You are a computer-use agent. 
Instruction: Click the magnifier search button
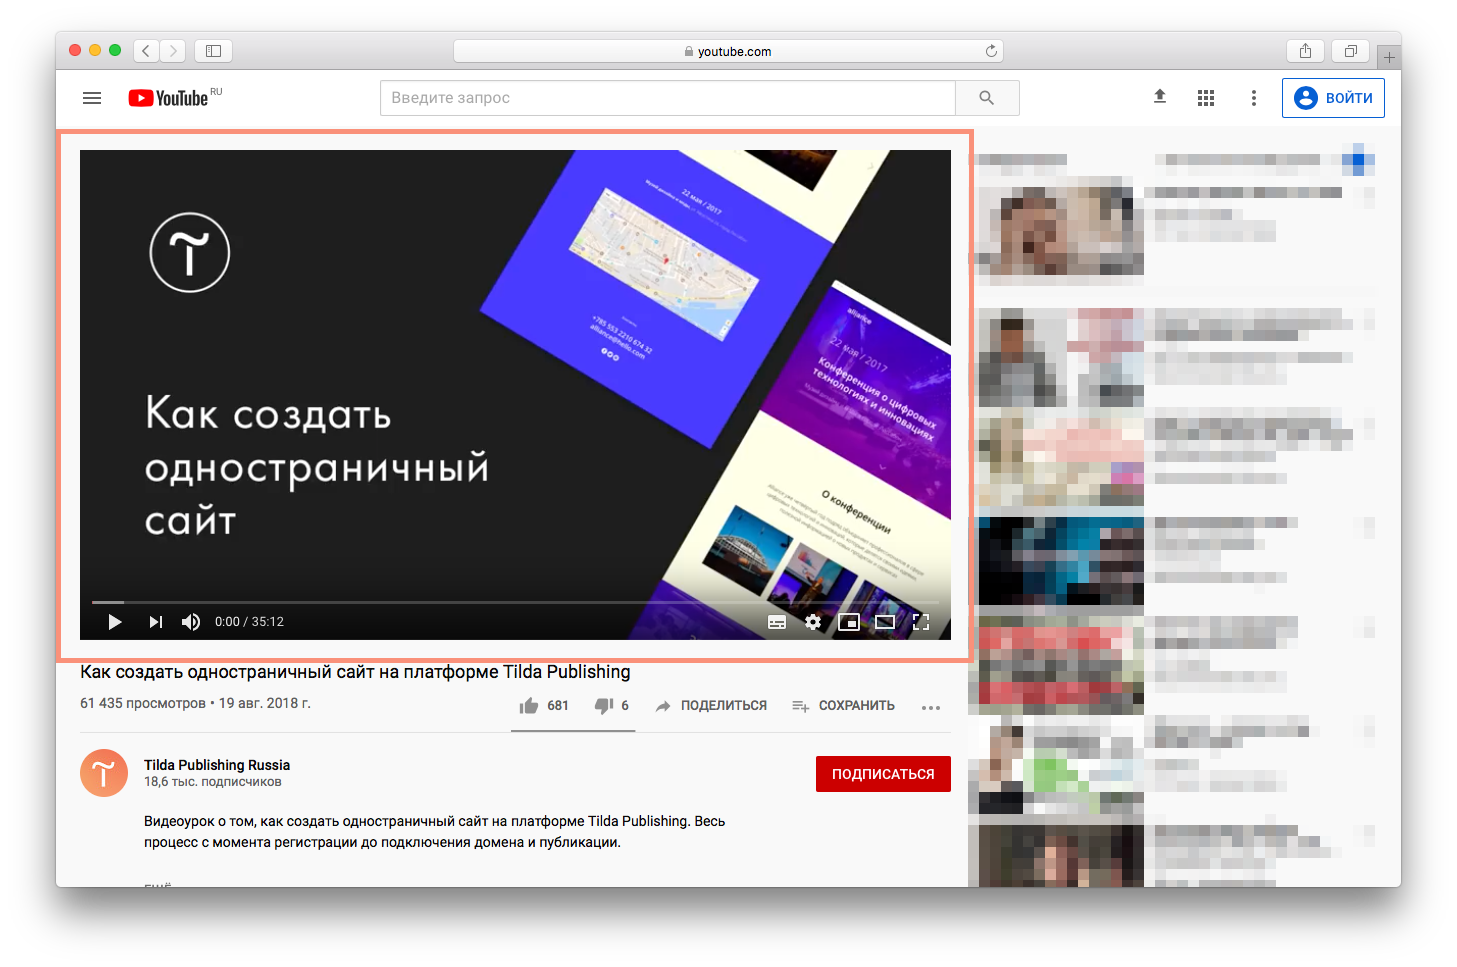point(987,98)
